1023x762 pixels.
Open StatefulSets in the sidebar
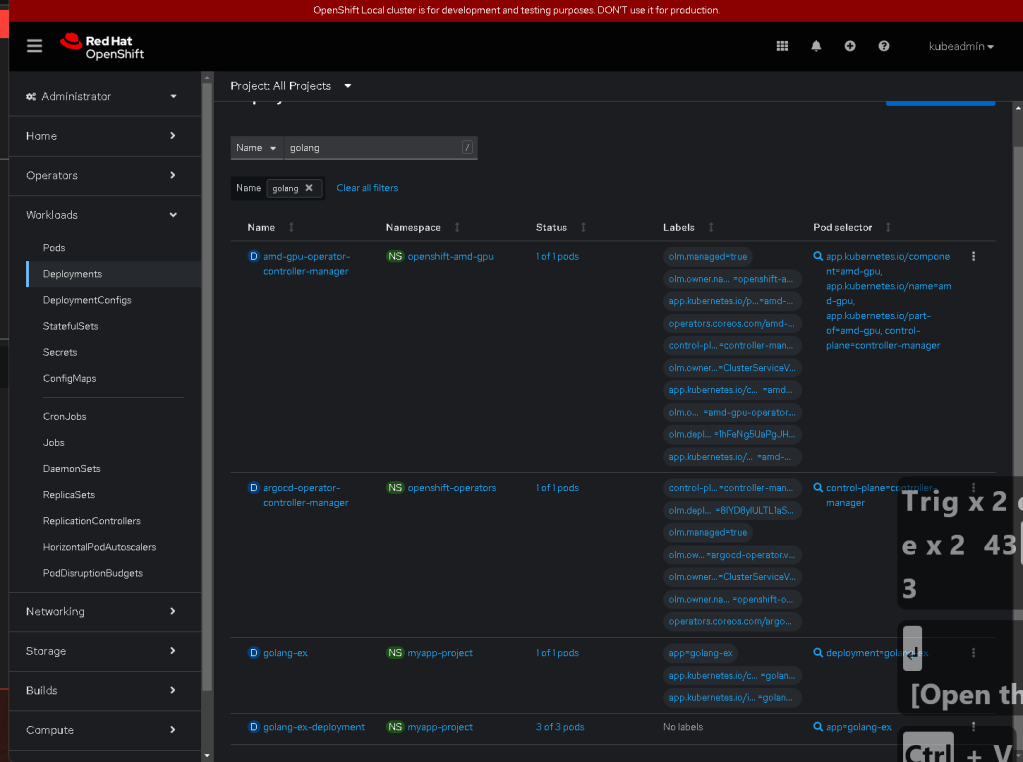(70, 326)
